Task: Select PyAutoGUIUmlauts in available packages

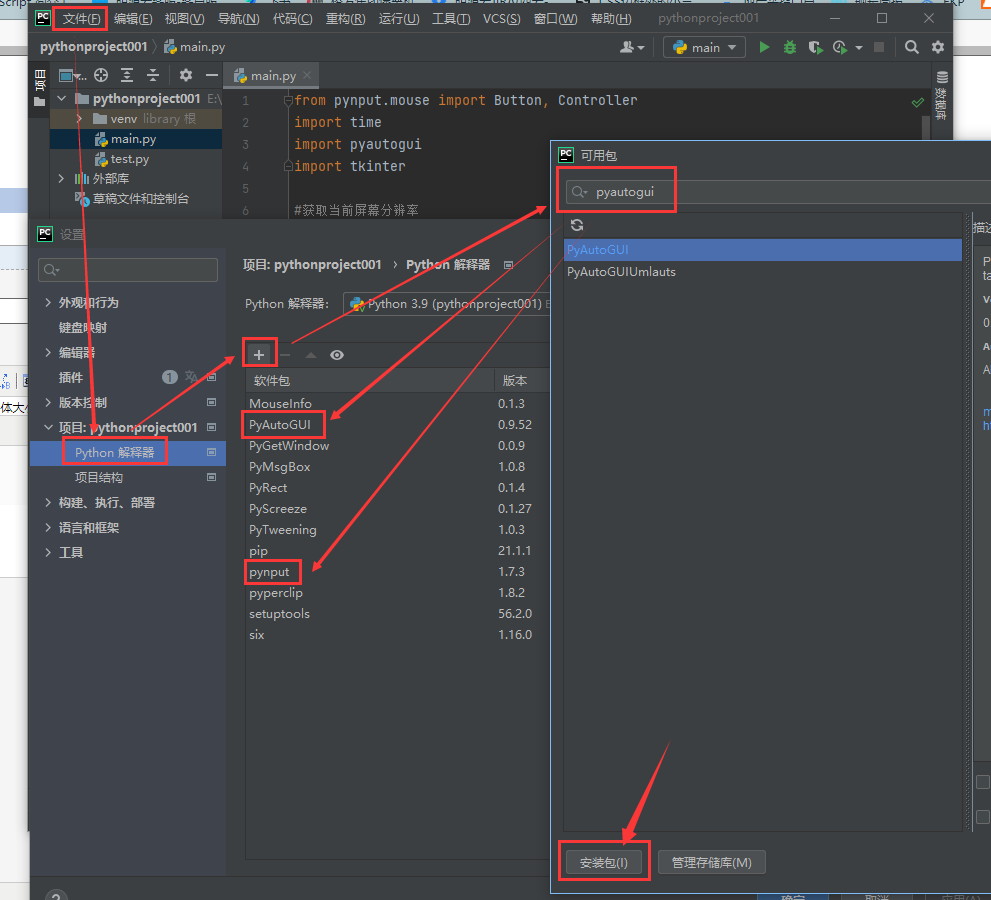Action: [763, 272]
